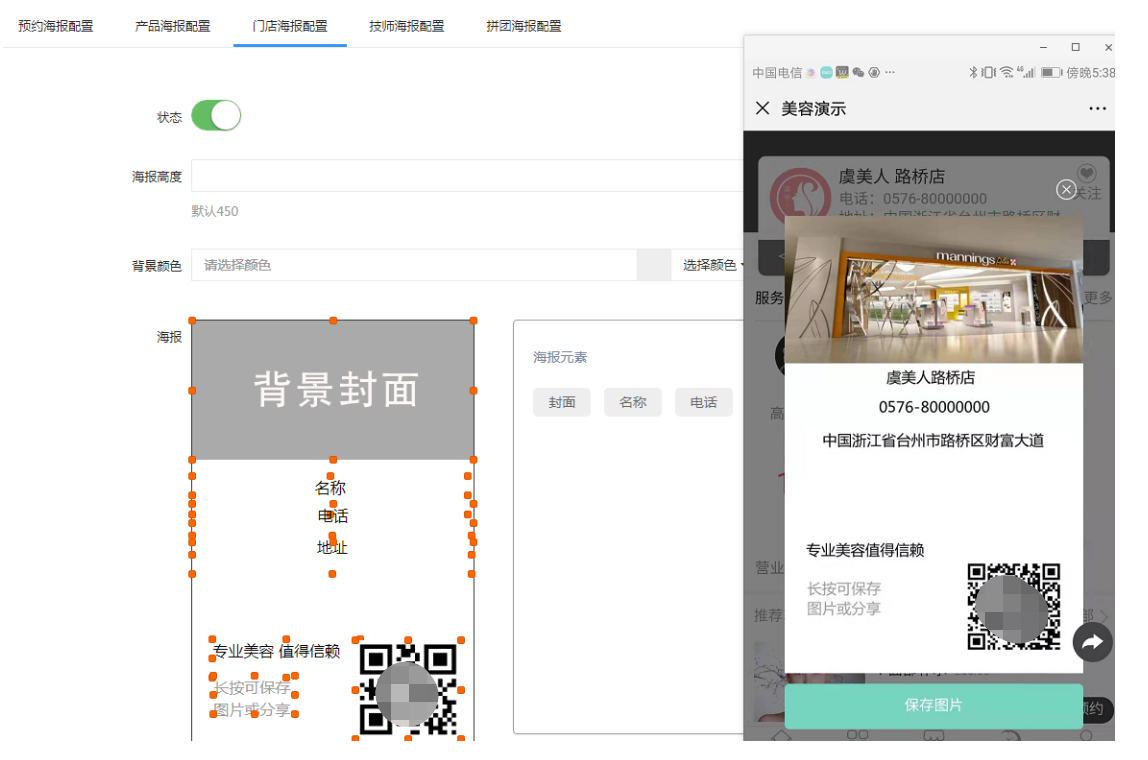Open the 选择颜色 dropdown

pyautogui.click(x=710, y=265)
